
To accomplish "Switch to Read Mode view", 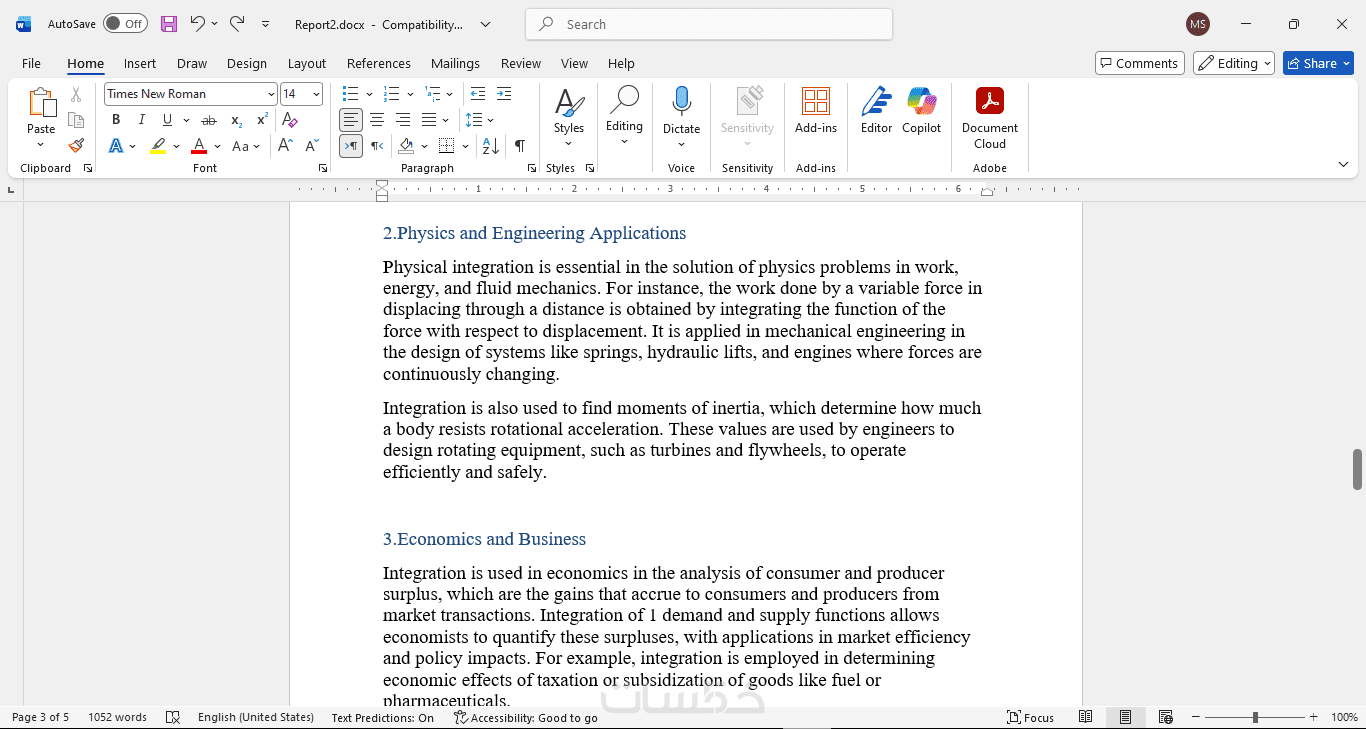I will (1085, 717).
